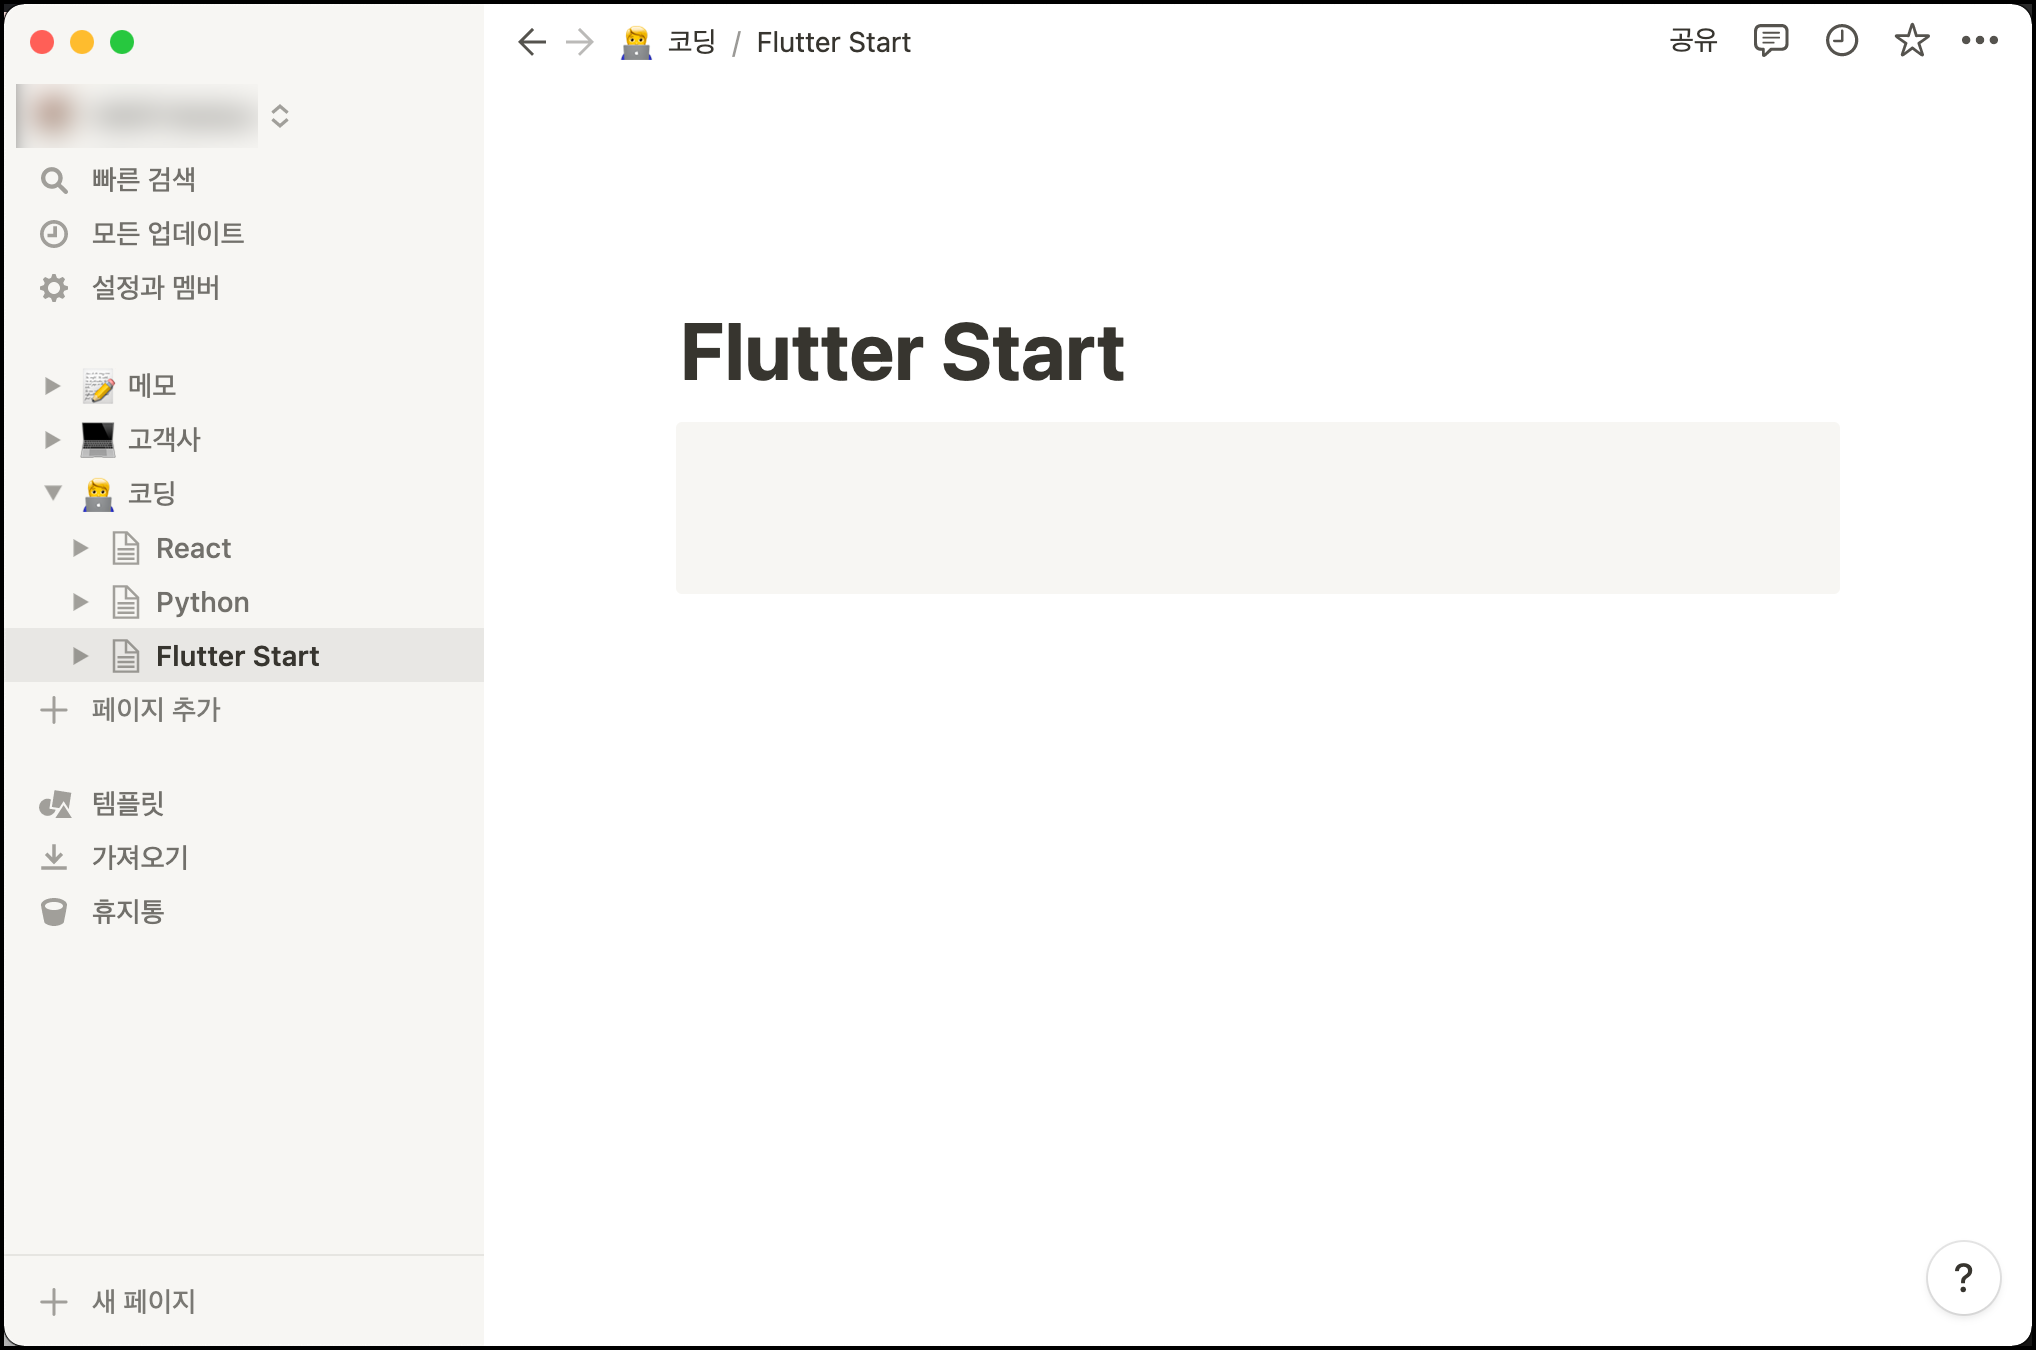Click the 공유 share button
The image size is (2036, 1350).
click(x=1693, y=41)
